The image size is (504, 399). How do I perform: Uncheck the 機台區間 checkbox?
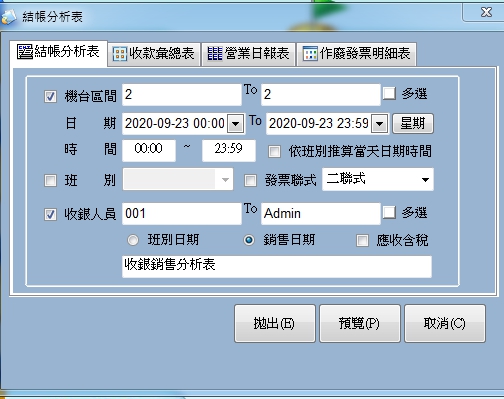(50, 96)
